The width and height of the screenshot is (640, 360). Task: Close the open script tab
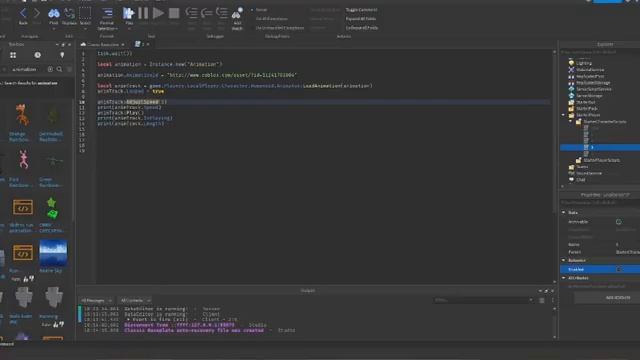148,44
